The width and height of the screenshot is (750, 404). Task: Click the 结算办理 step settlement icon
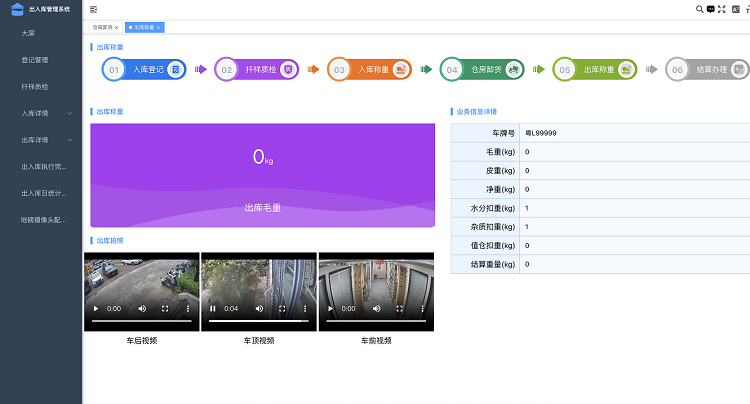click(x=739, y=70)
